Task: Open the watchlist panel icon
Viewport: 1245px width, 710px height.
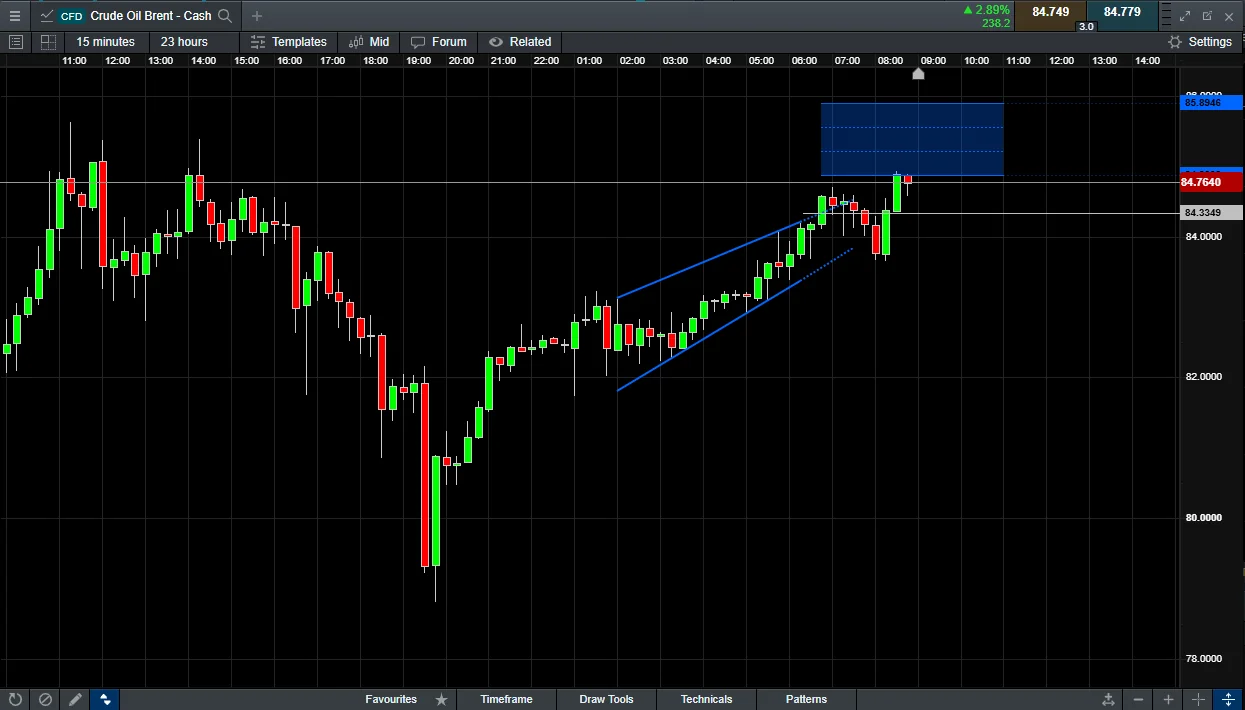Action: coord(16,41)
